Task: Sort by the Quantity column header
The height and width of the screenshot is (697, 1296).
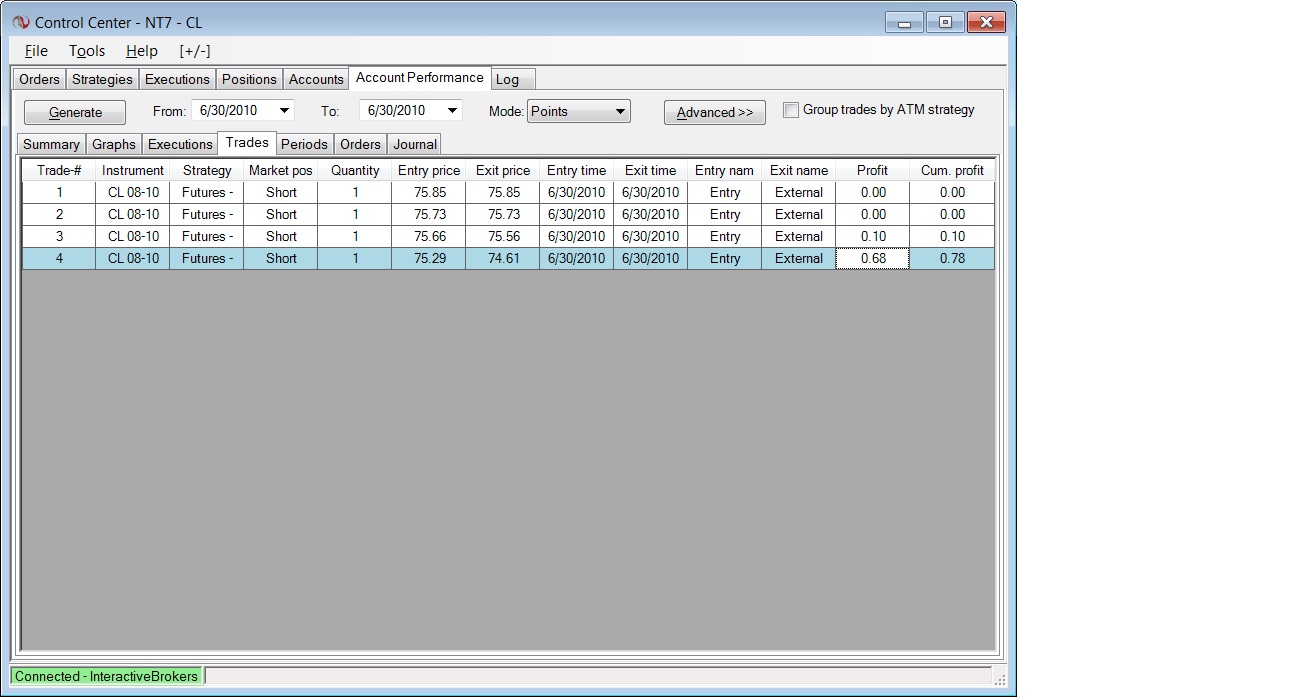Action: click(x=355, y=170)
